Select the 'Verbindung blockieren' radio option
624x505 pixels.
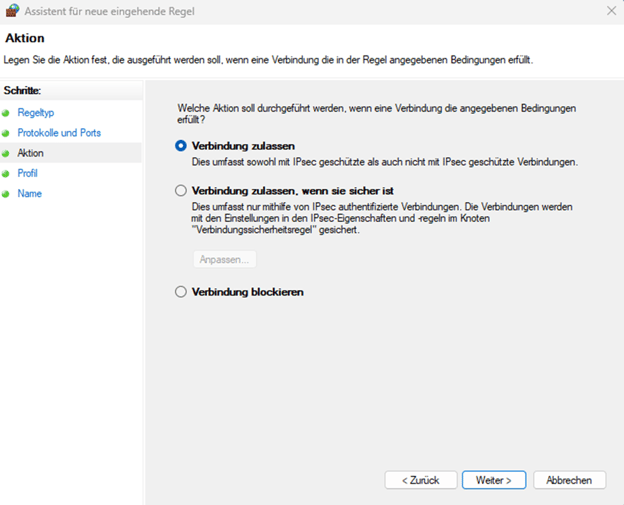[181, 292]
